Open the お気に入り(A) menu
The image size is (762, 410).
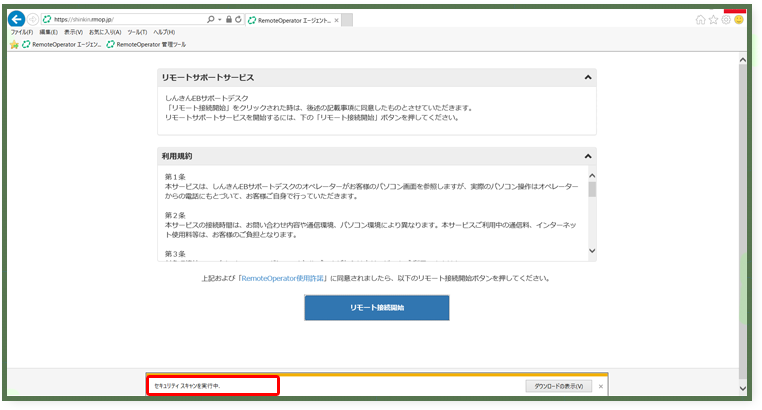[103, 32]
